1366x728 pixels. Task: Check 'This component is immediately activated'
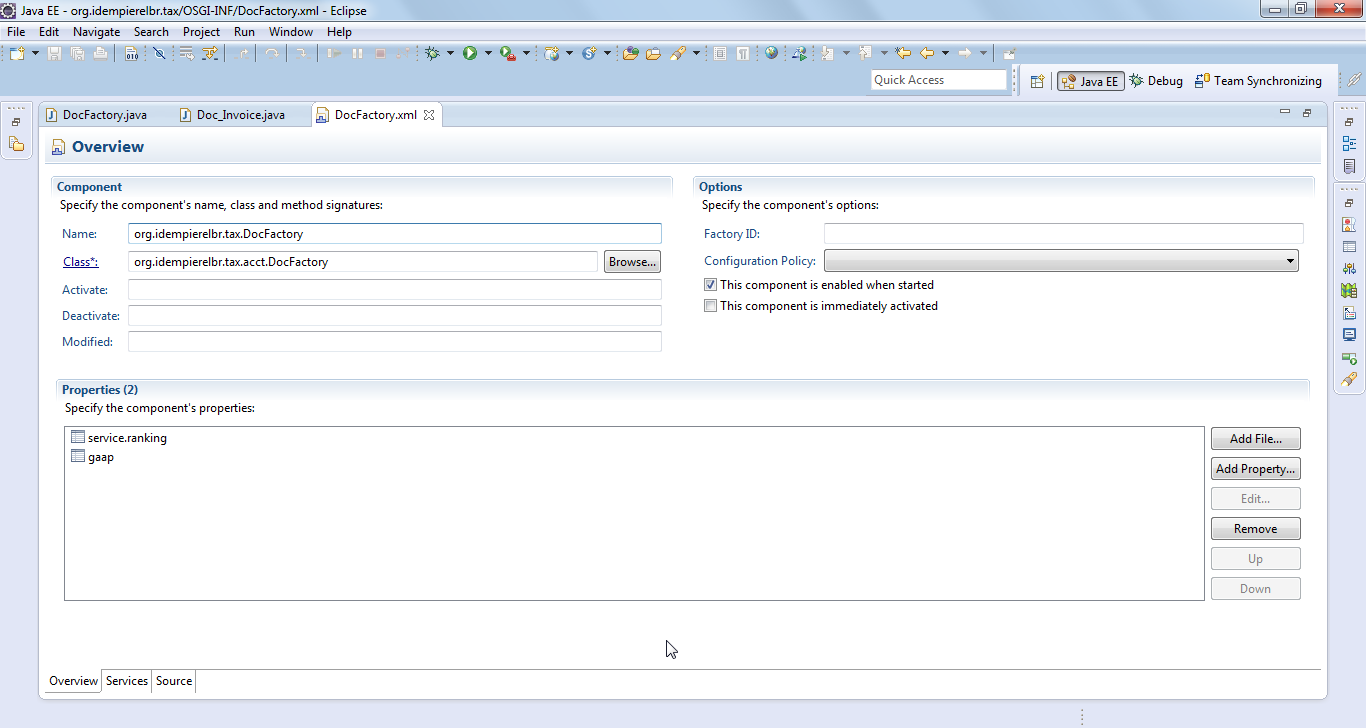tap(711, 306)
